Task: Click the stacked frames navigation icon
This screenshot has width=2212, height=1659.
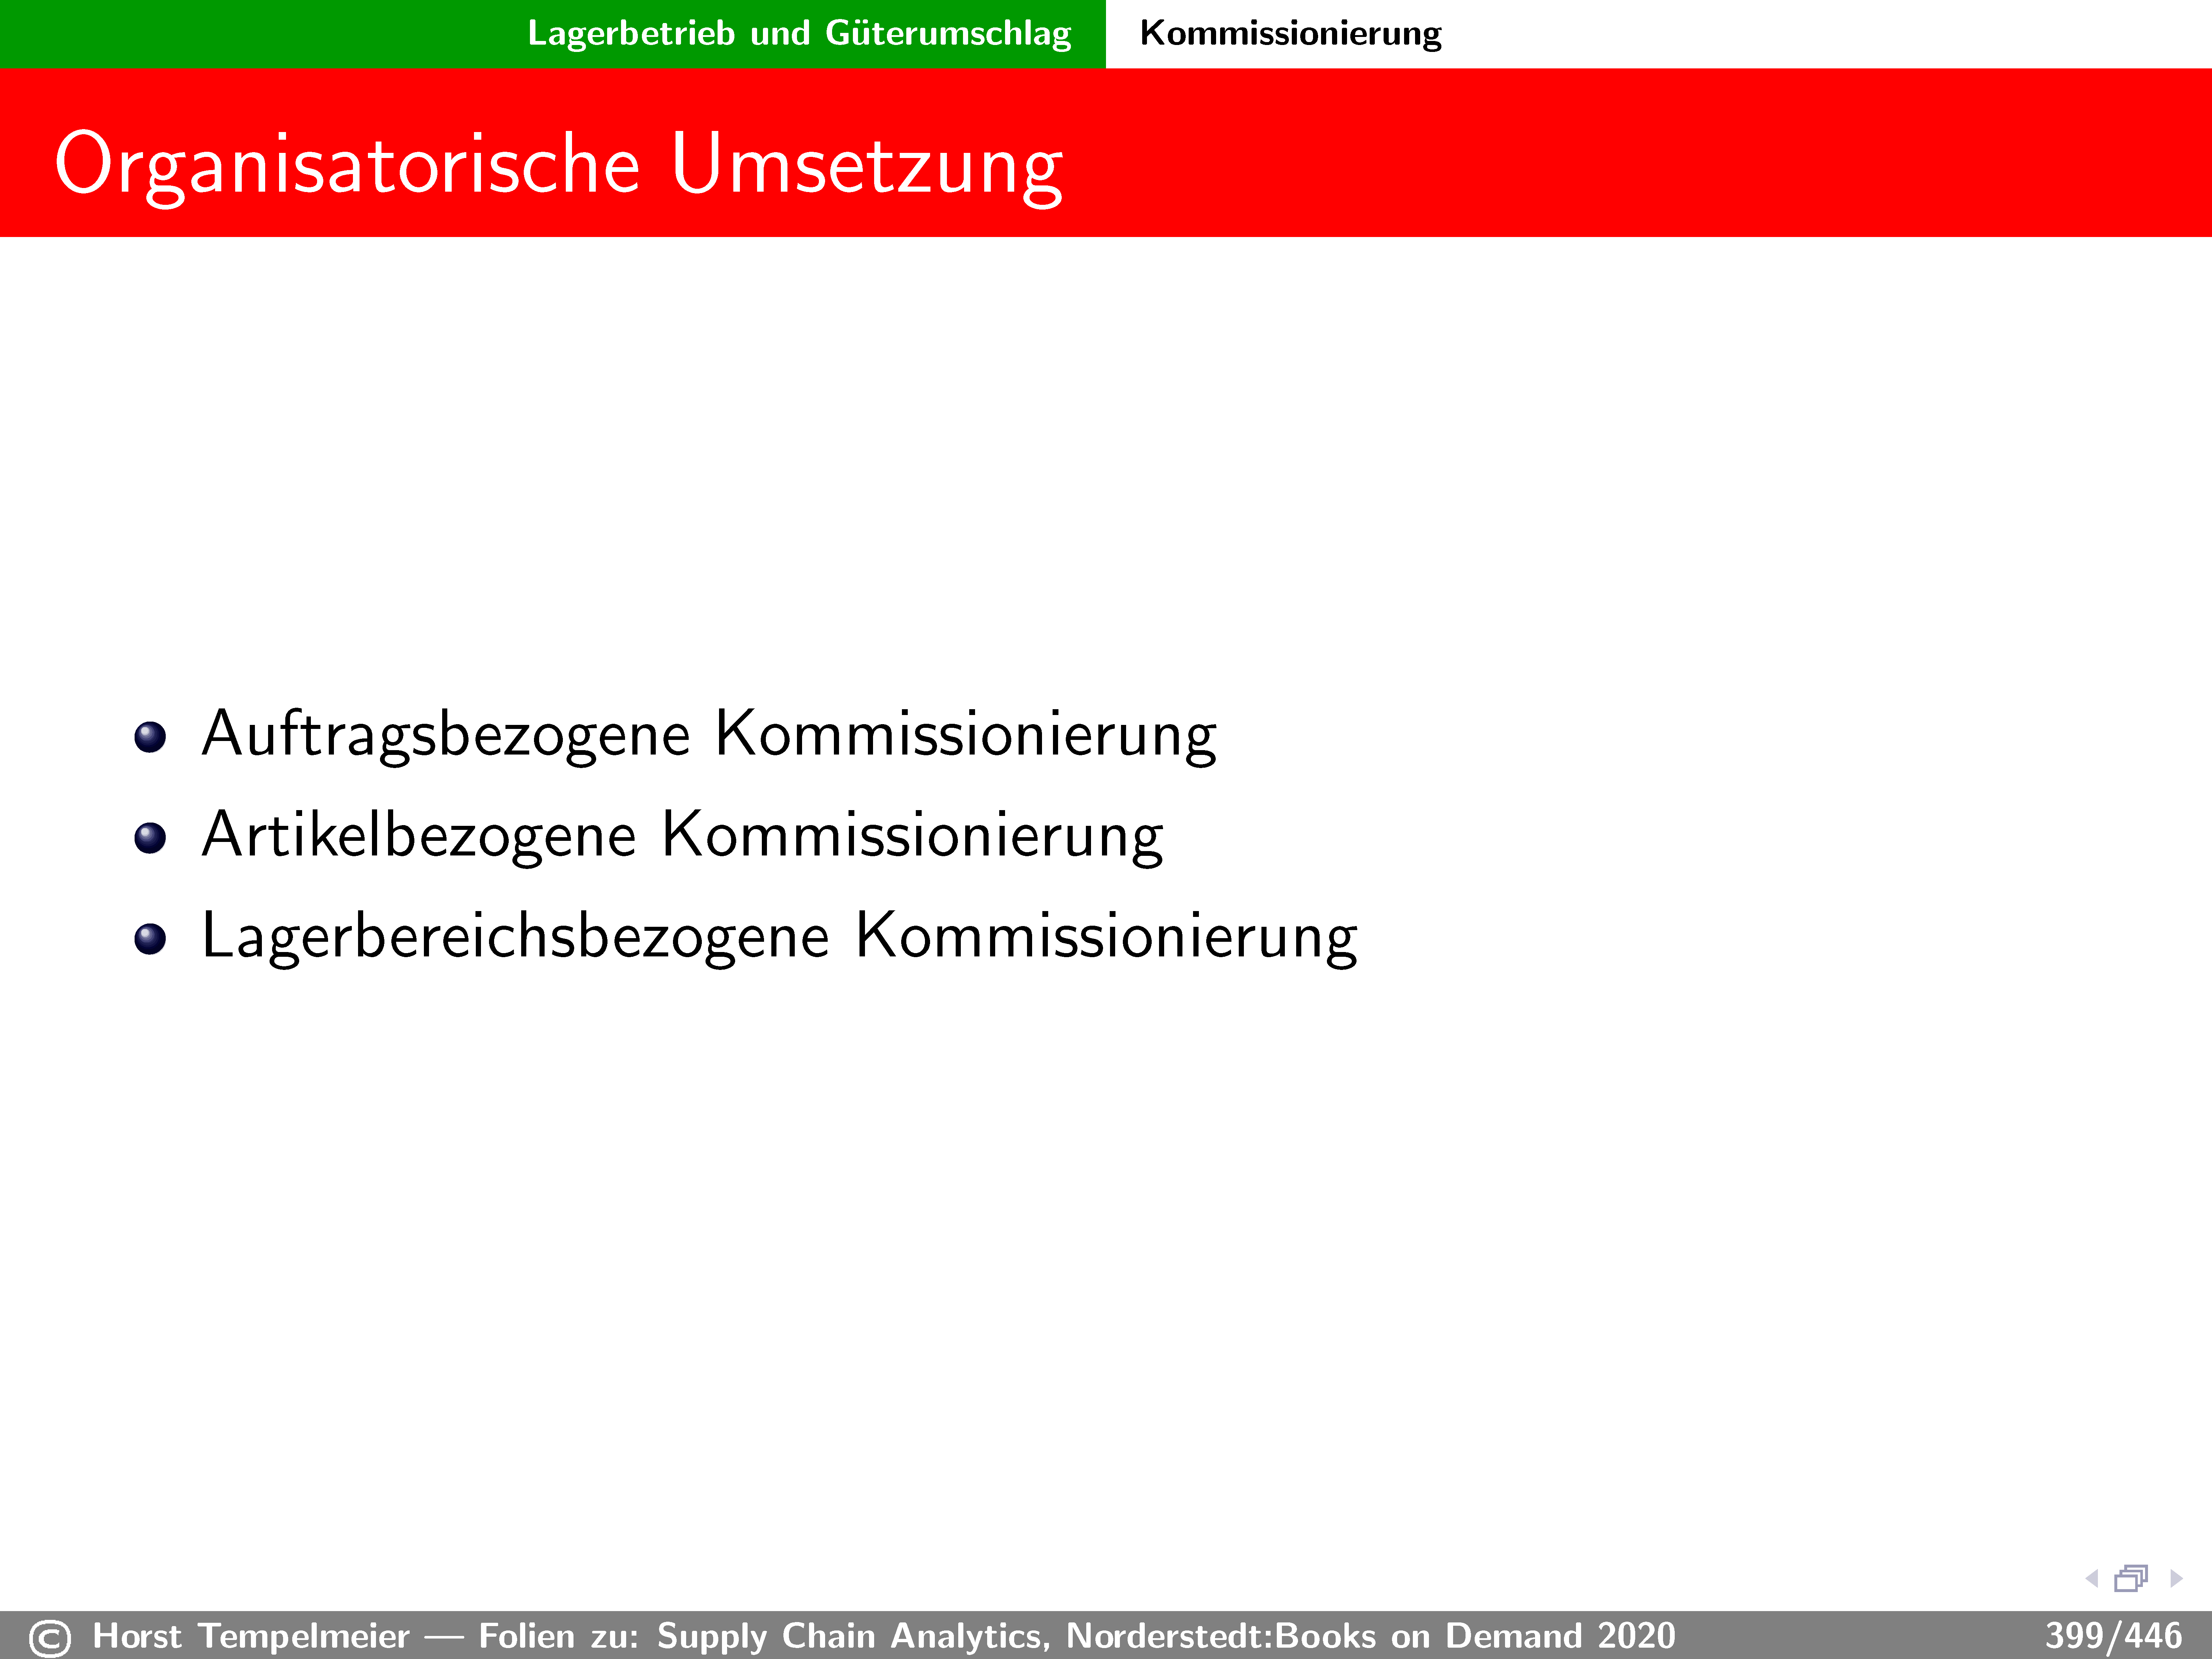Action: 2131,1578
